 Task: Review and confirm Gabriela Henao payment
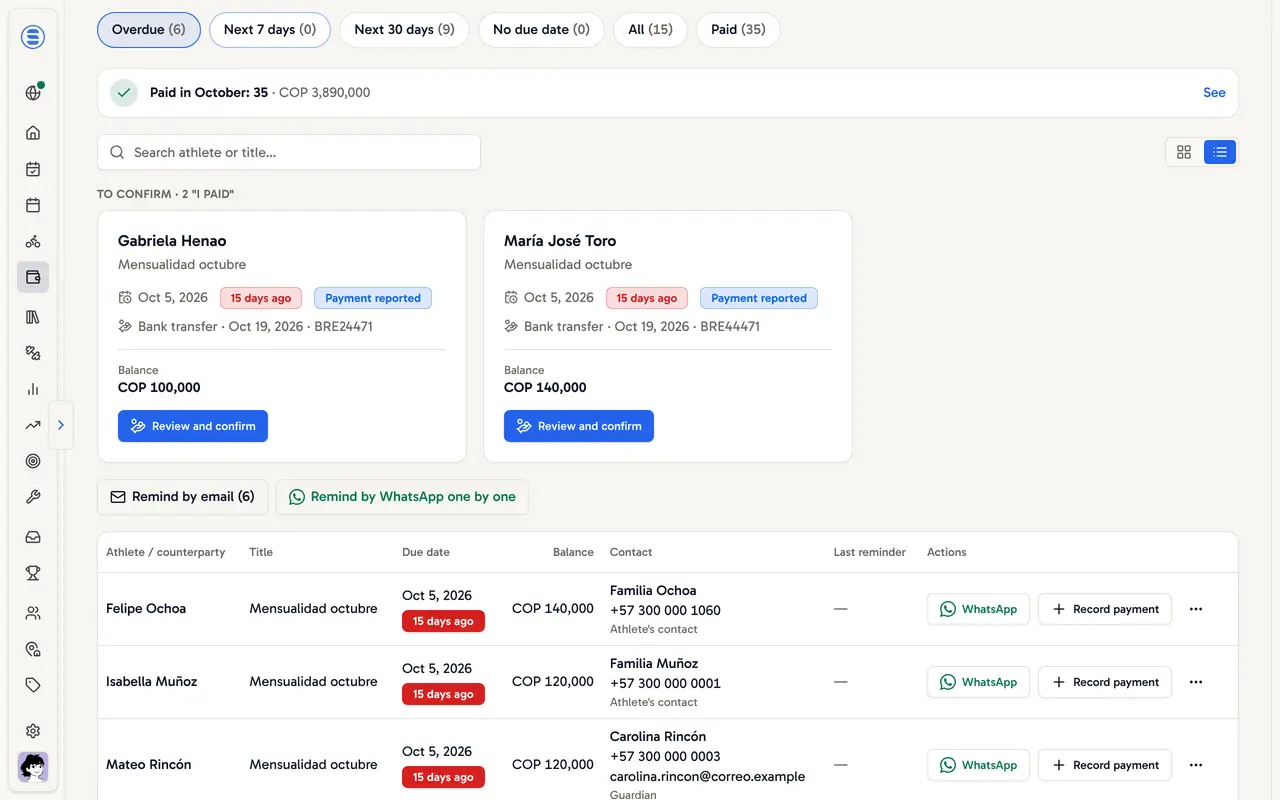click(x=193, y=426)
